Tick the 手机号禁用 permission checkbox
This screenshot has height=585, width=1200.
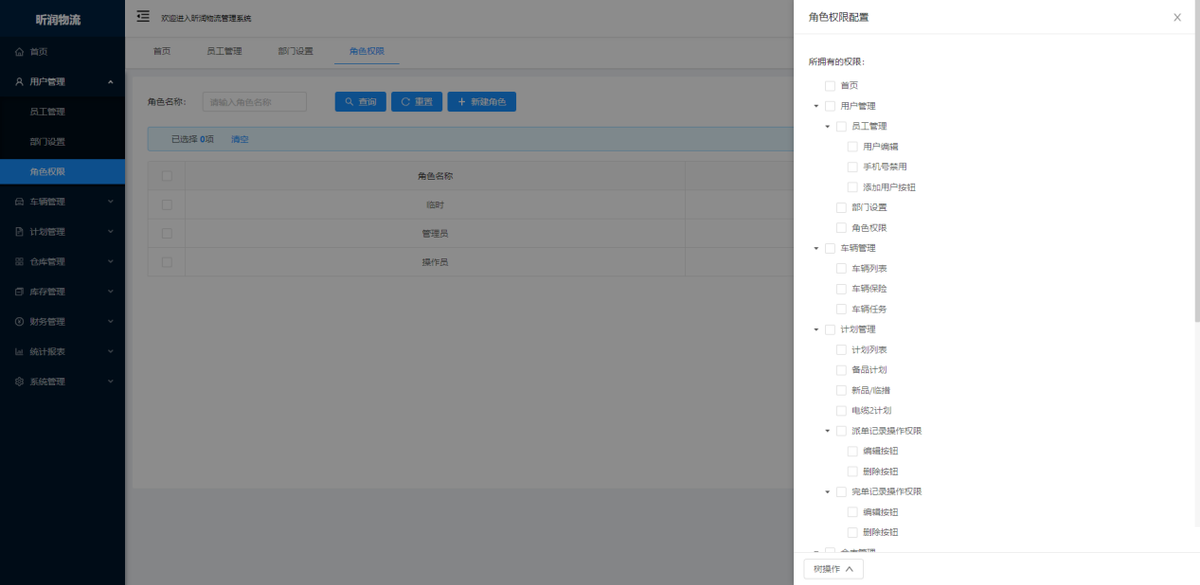[x=852, y=167]
